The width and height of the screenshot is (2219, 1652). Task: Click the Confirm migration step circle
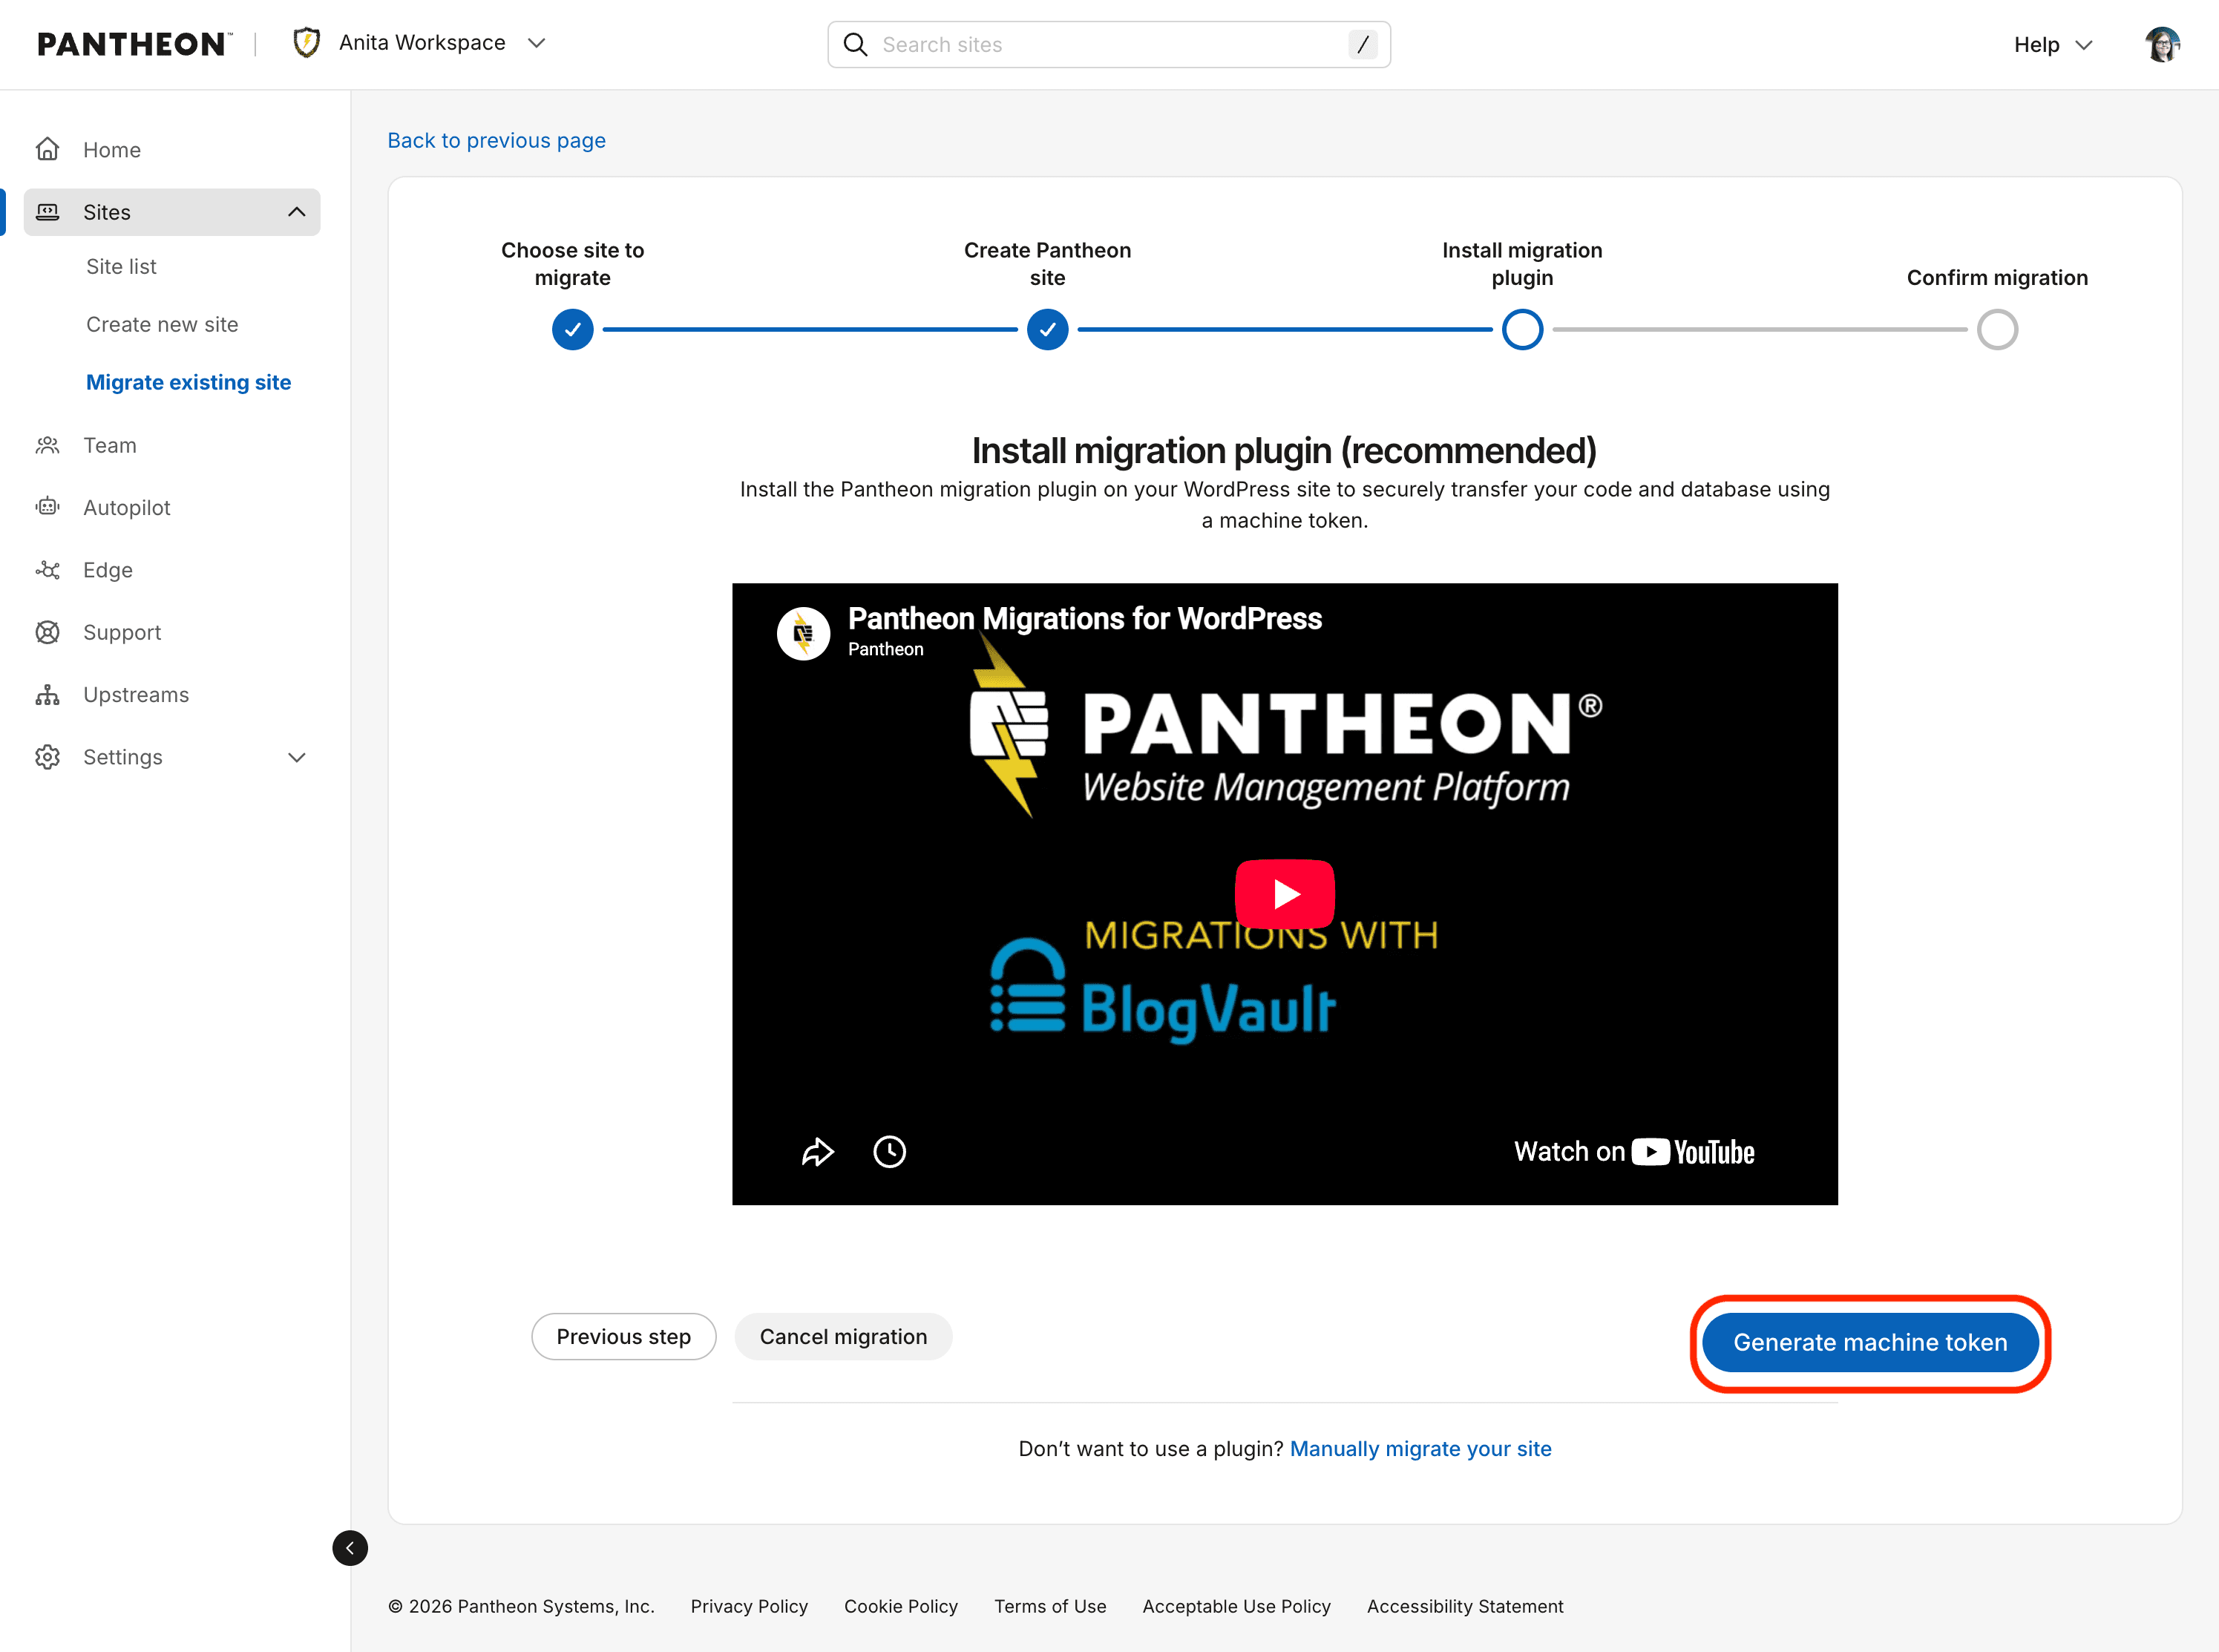click(1997, 330)
